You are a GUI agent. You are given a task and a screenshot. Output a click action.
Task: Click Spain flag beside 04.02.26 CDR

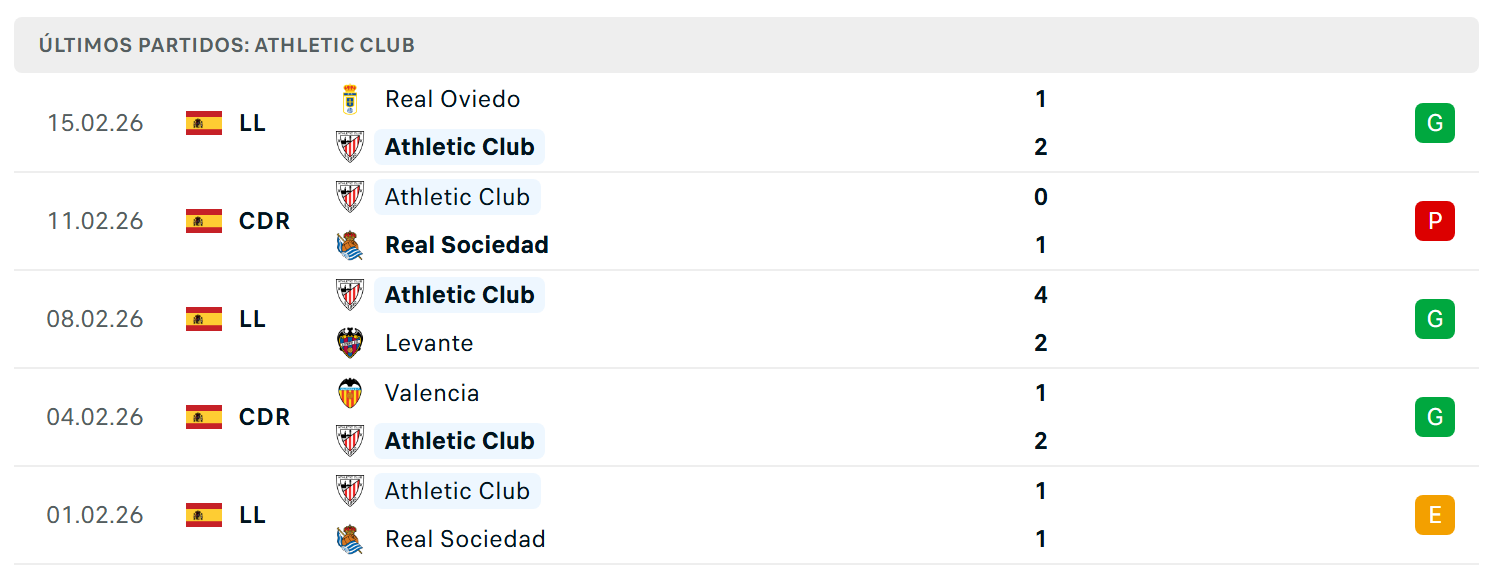pos(204,417)
